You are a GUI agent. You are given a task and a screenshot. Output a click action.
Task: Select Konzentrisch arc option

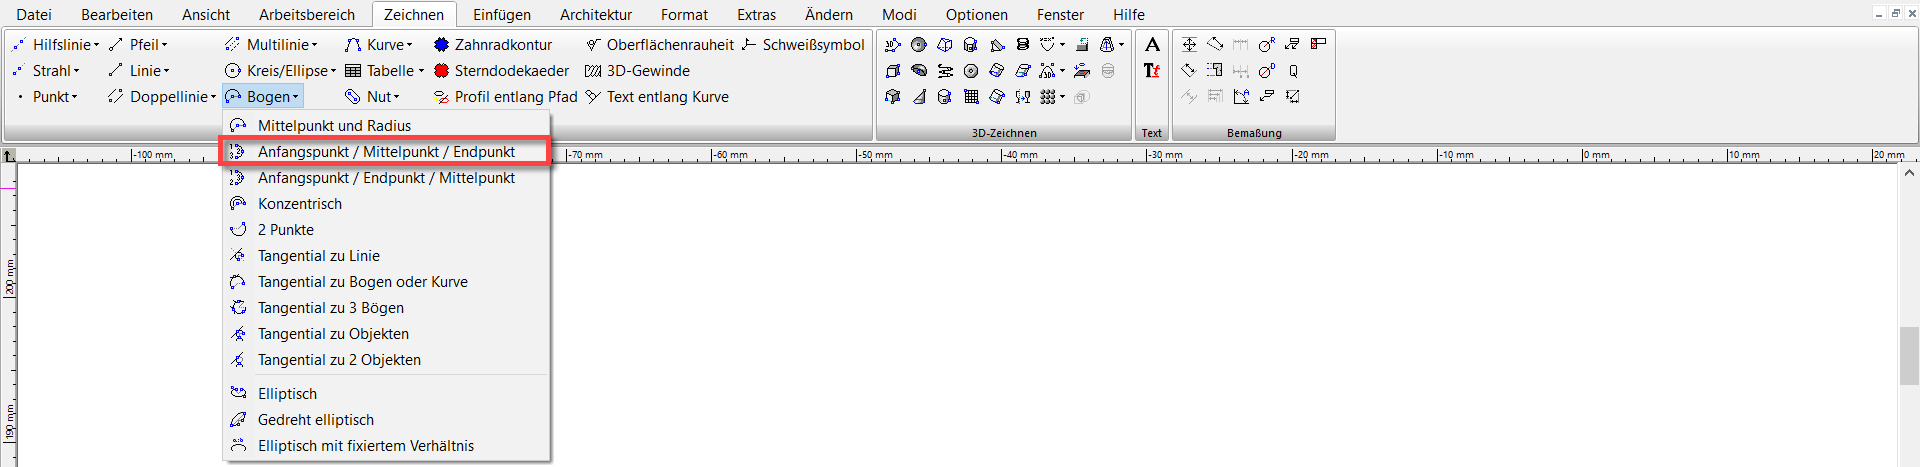[386, 204]
